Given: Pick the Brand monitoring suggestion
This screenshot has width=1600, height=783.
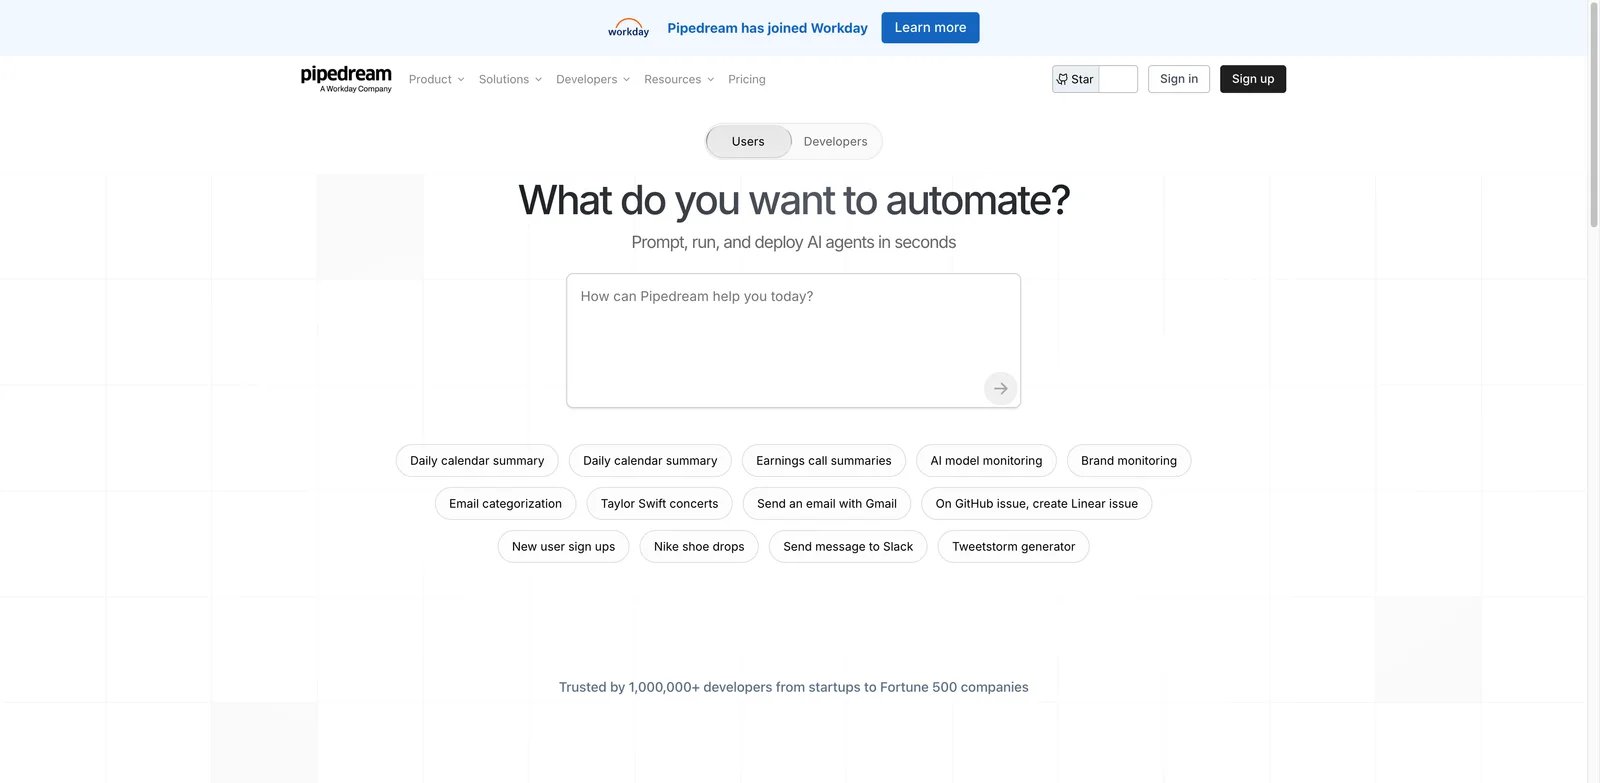Looking at the screenshot, I should pos(1129,461).
